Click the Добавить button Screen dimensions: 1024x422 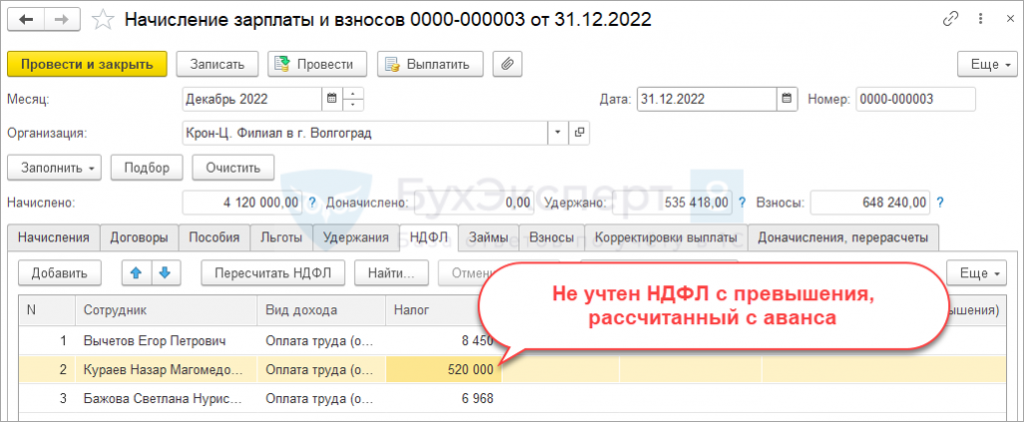[59, 273]
